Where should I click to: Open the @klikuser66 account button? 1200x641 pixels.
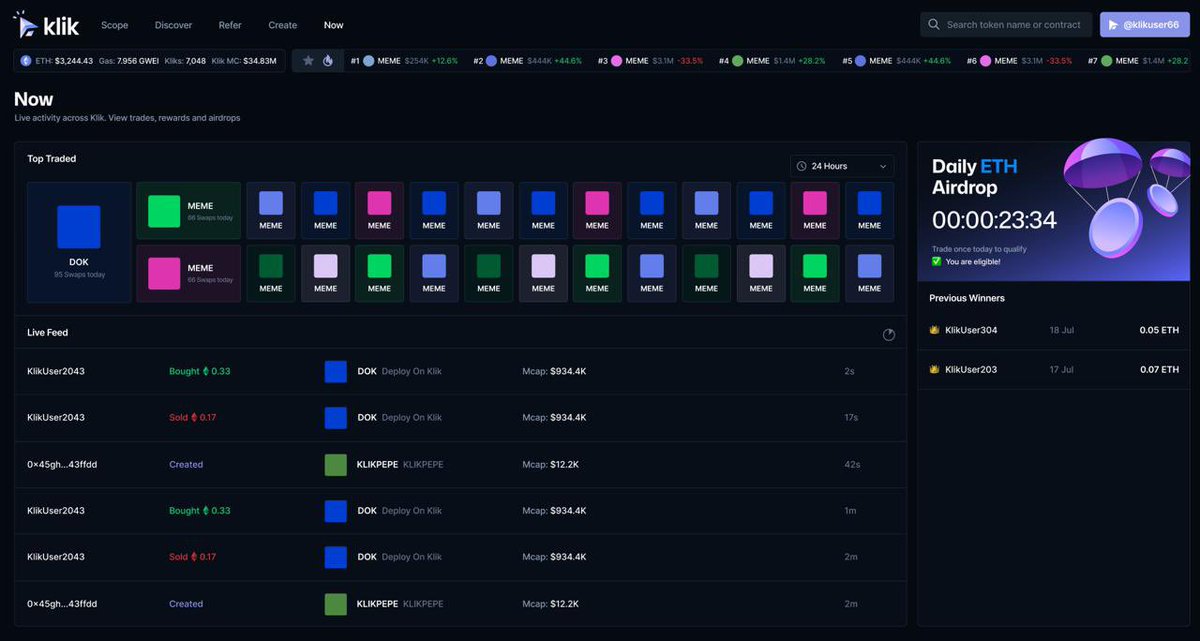click(x=1145, y=25)
